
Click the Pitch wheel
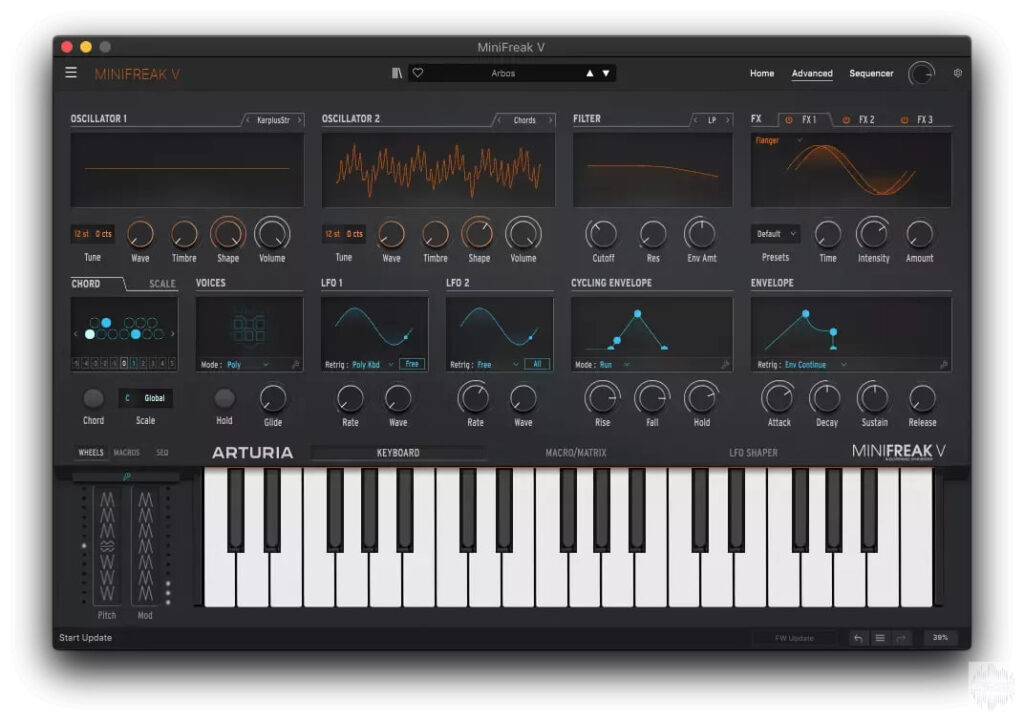click(x=107, y=546)
